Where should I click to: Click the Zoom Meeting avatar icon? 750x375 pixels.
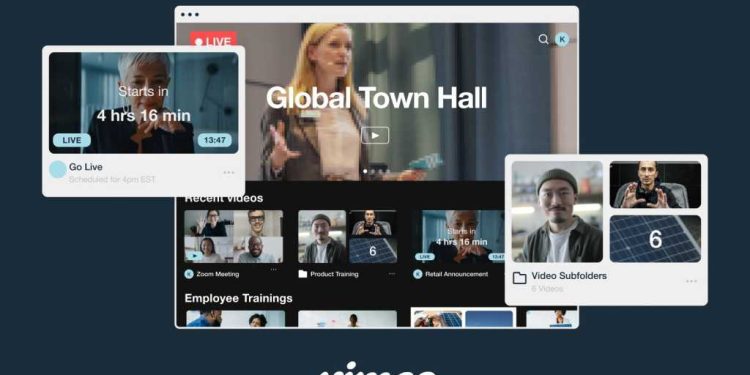coord(189,274)
